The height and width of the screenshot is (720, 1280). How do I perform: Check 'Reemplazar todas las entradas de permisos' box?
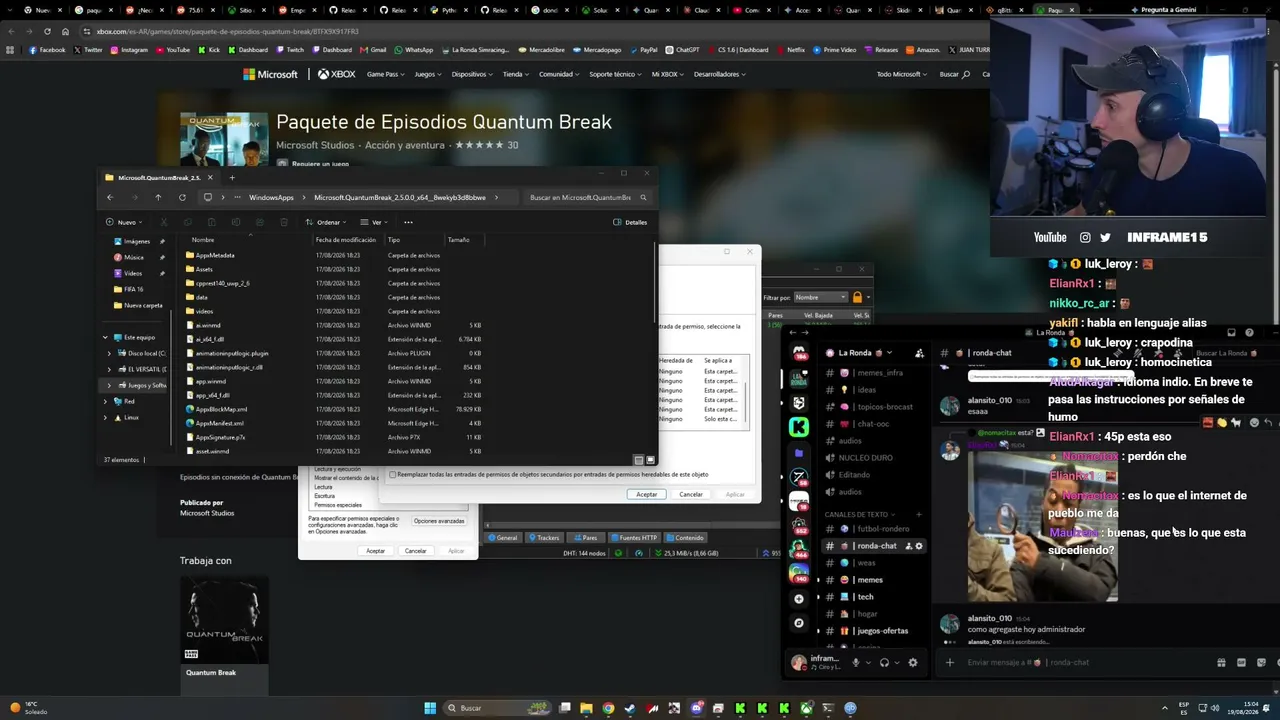pyautogui.click(x=393, y=474)
